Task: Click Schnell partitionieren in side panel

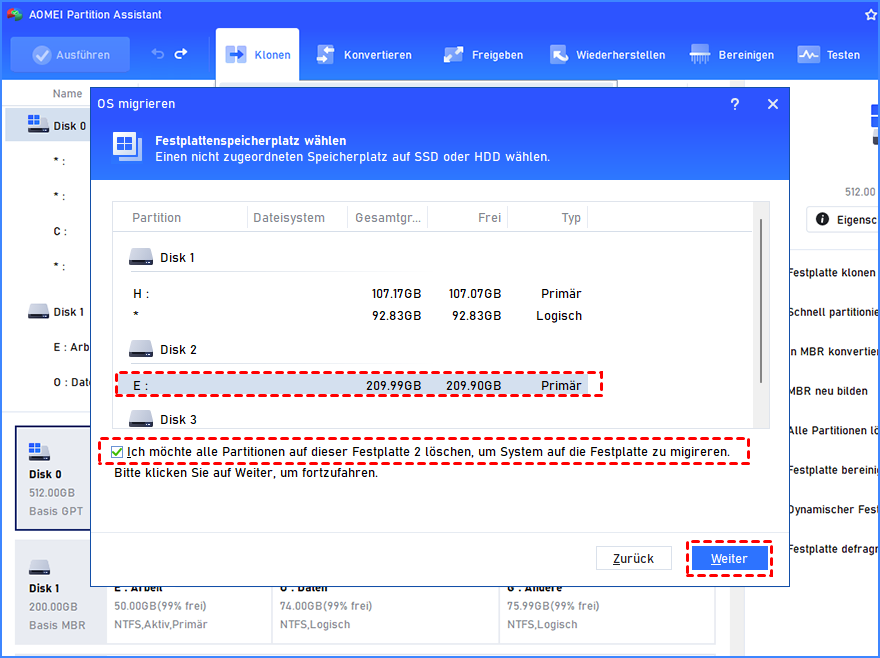Action: click(x=833, y=312)
